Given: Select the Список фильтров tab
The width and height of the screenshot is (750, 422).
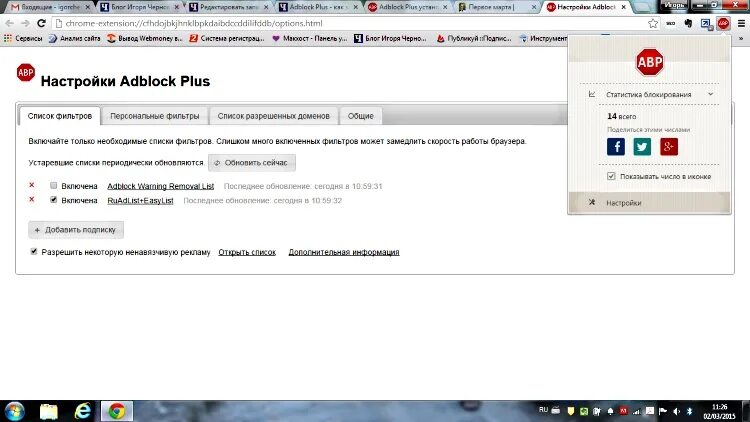Looking at the screenshot, I should point(60,116).
